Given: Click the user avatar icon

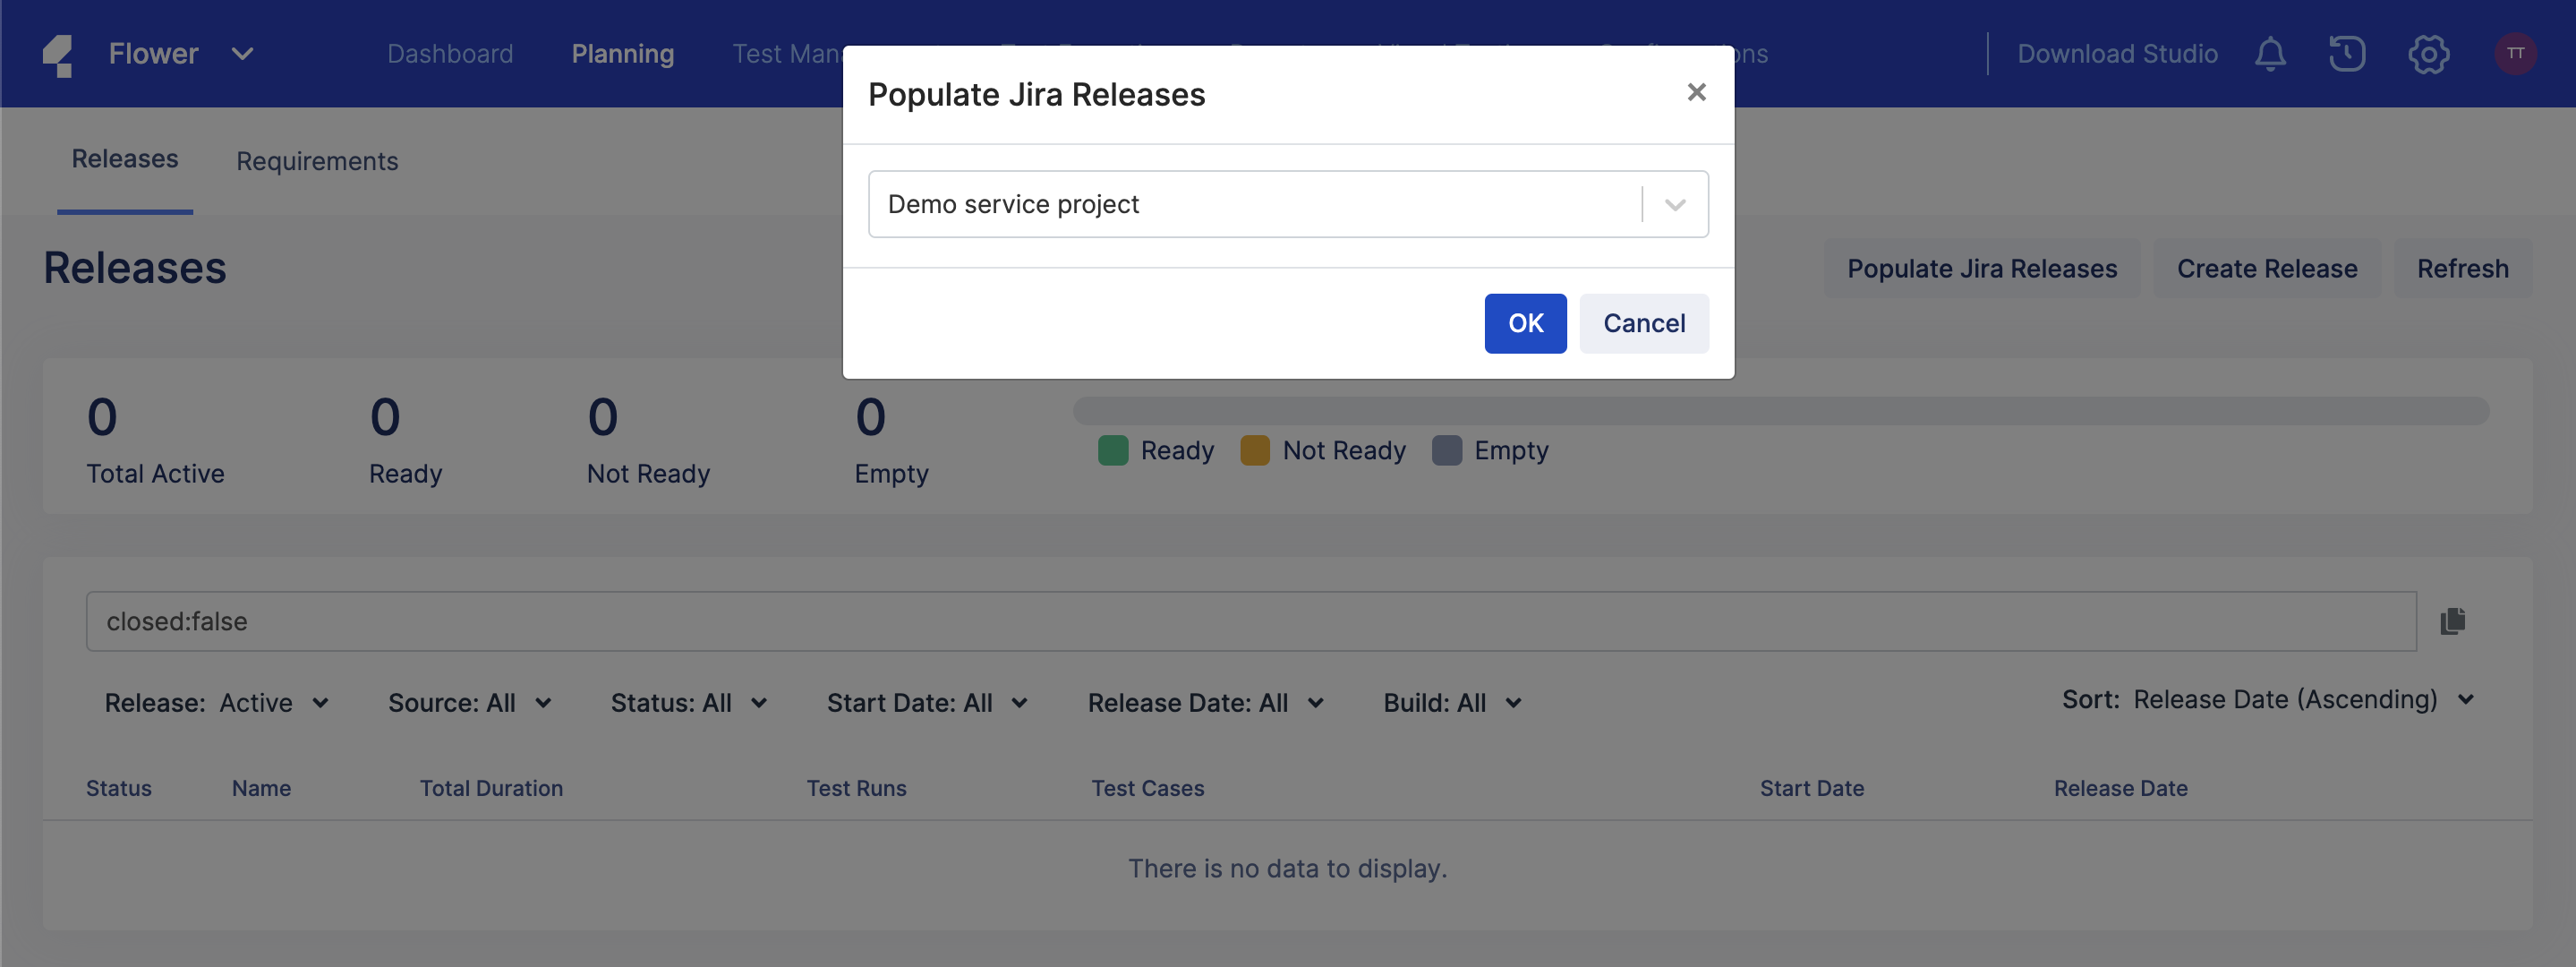Looking at the screenshot, I should click(2514, 54).
